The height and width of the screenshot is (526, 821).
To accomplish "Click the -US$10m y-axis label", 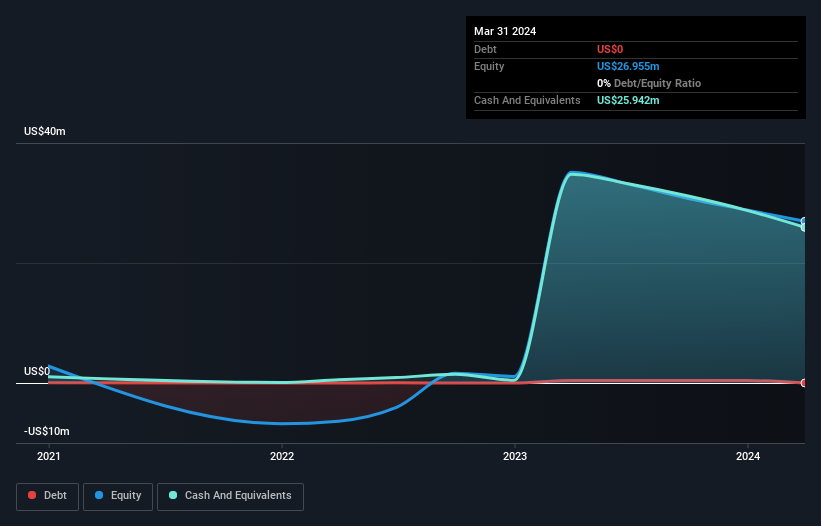I will pyautogui.click(x=47, y=431).
